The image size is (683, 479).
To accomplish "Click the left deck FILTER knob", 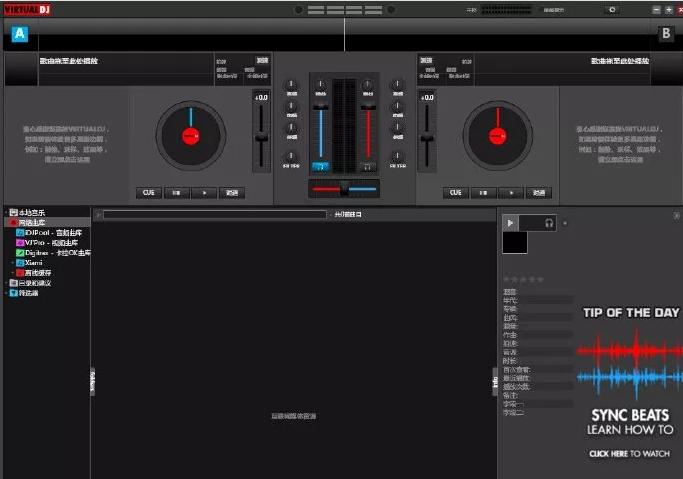I will (291, 156).
